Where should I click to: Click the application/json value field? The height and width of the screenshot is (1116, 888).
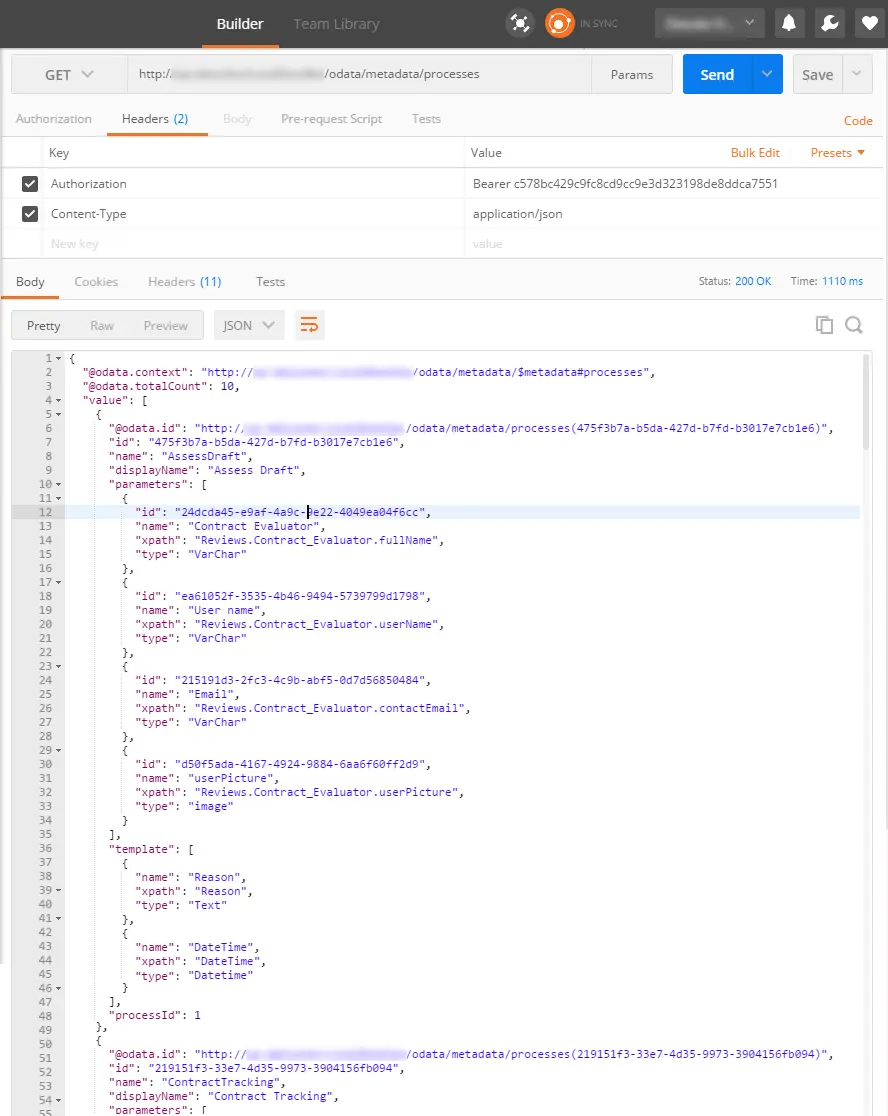(674, 214)
